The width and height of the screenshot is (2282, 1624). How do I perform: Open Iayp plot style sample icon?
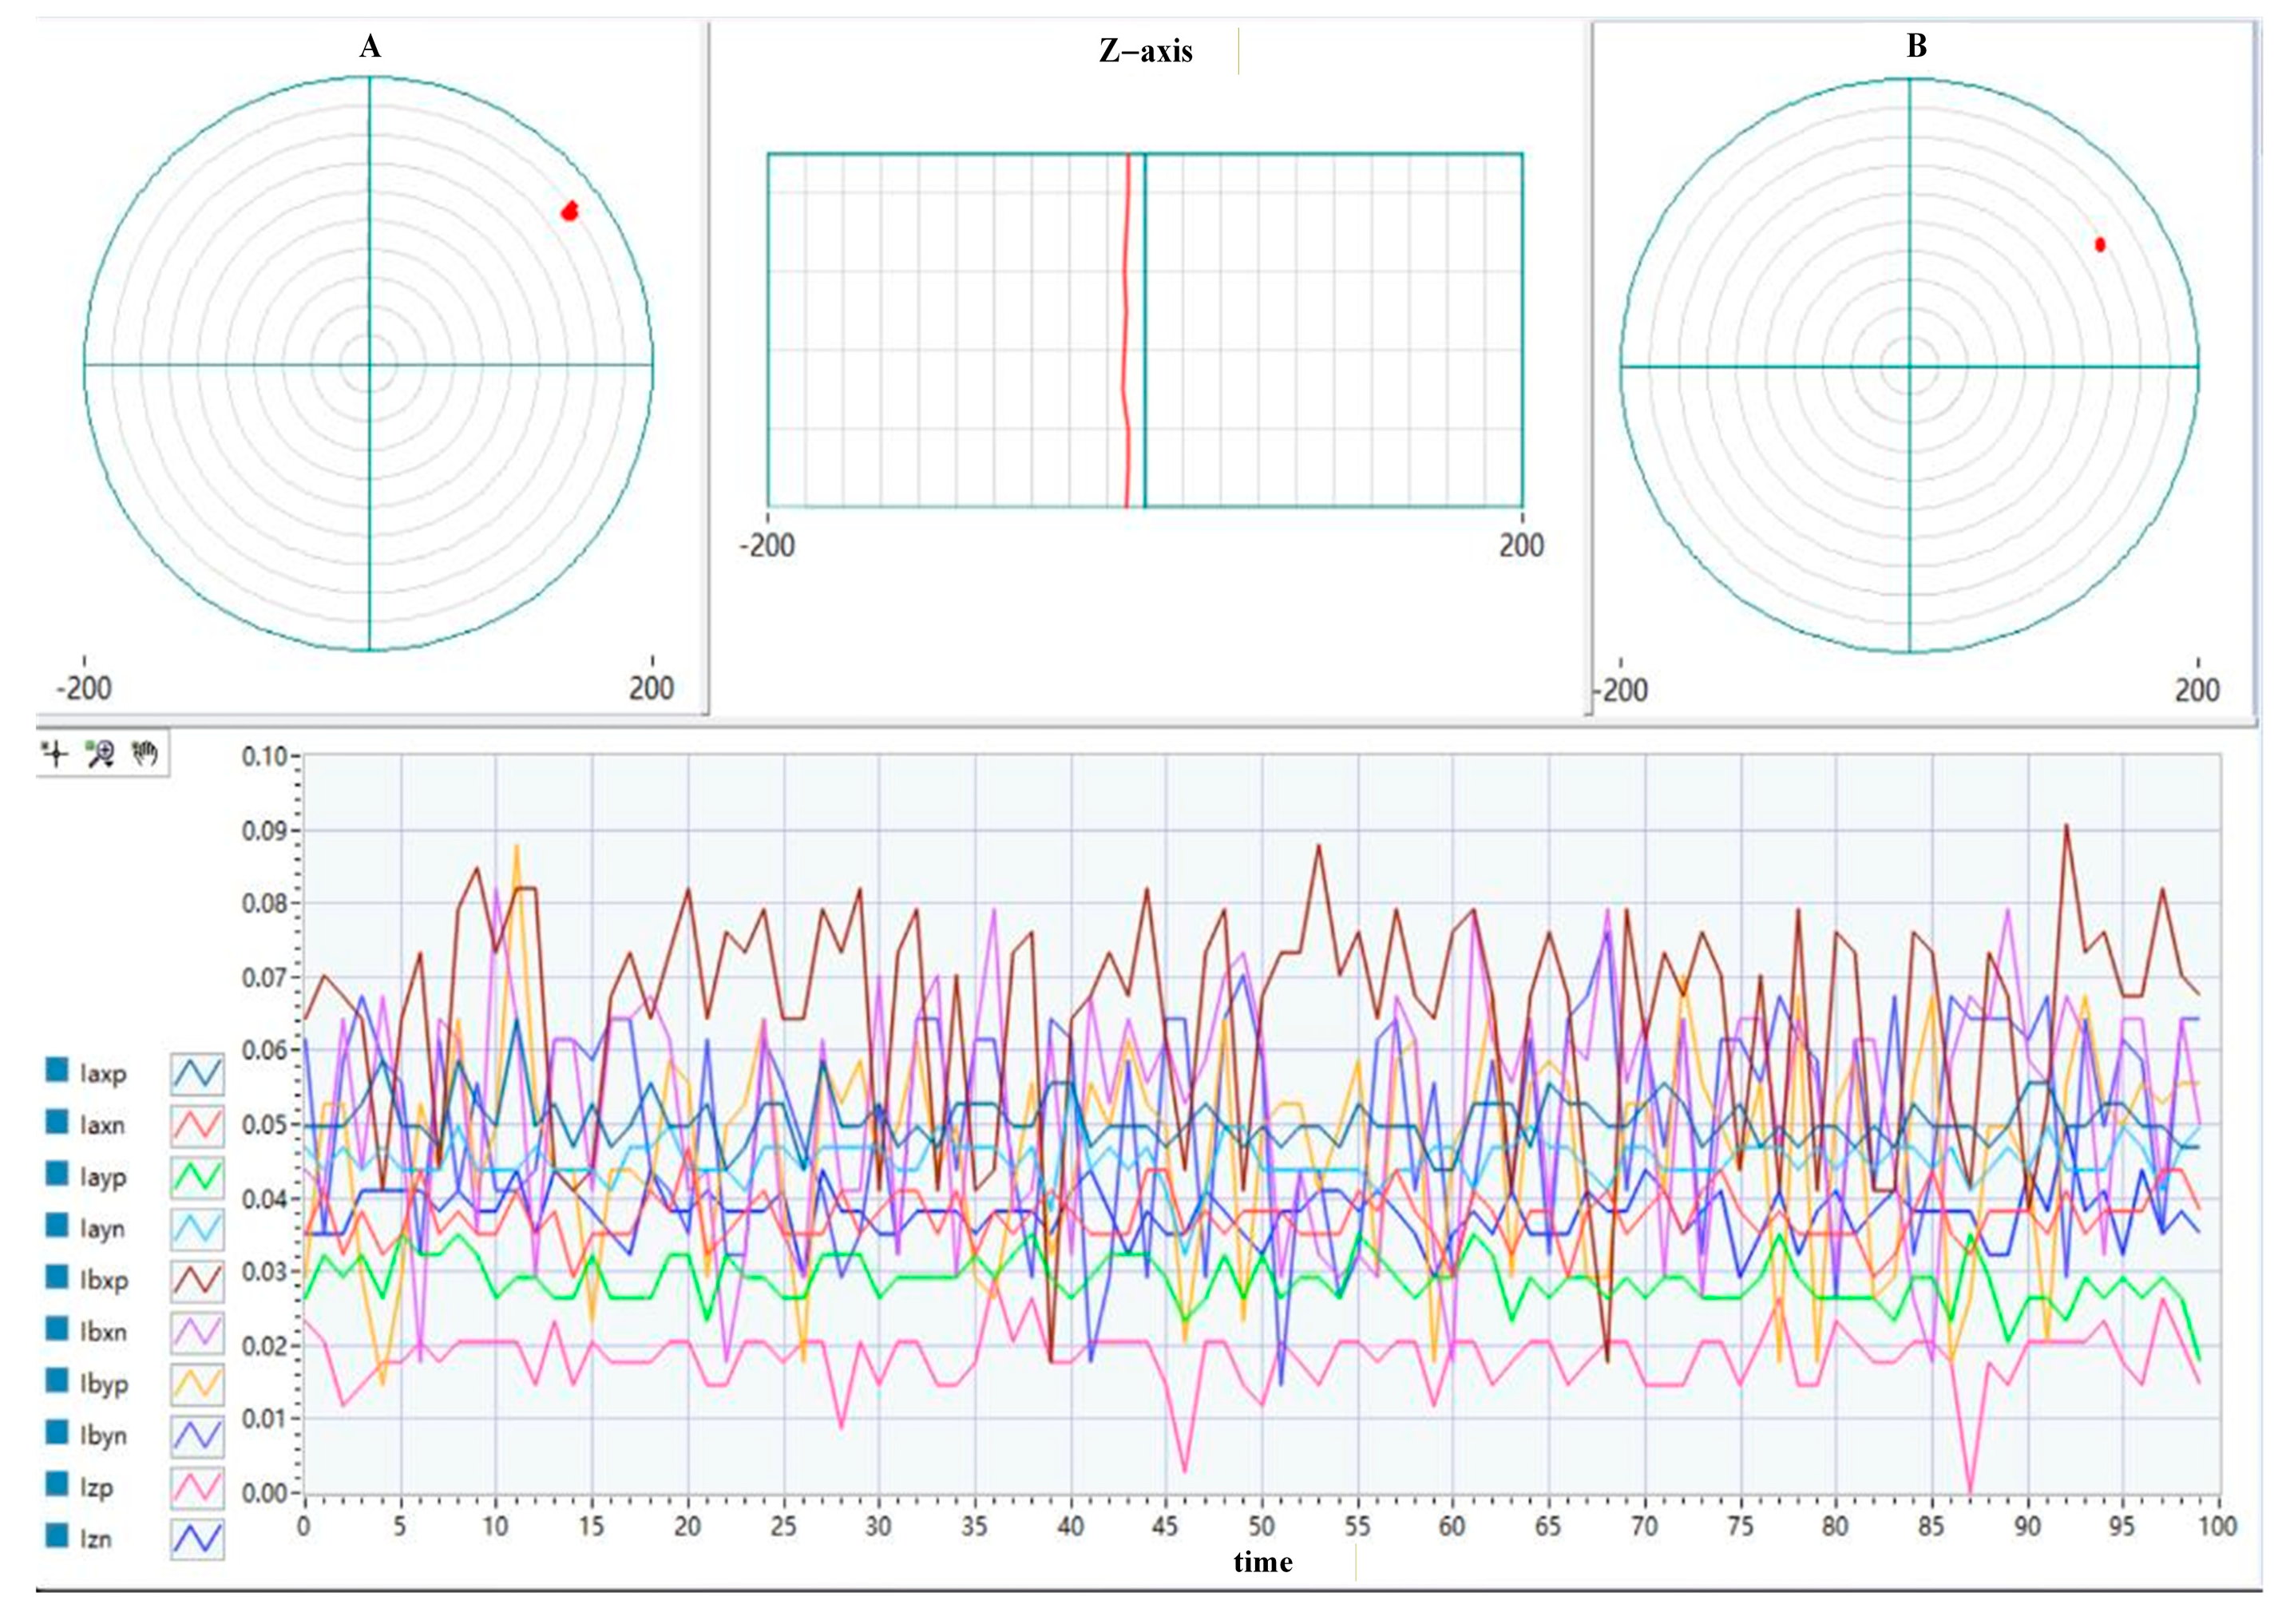coord(197,1177)
